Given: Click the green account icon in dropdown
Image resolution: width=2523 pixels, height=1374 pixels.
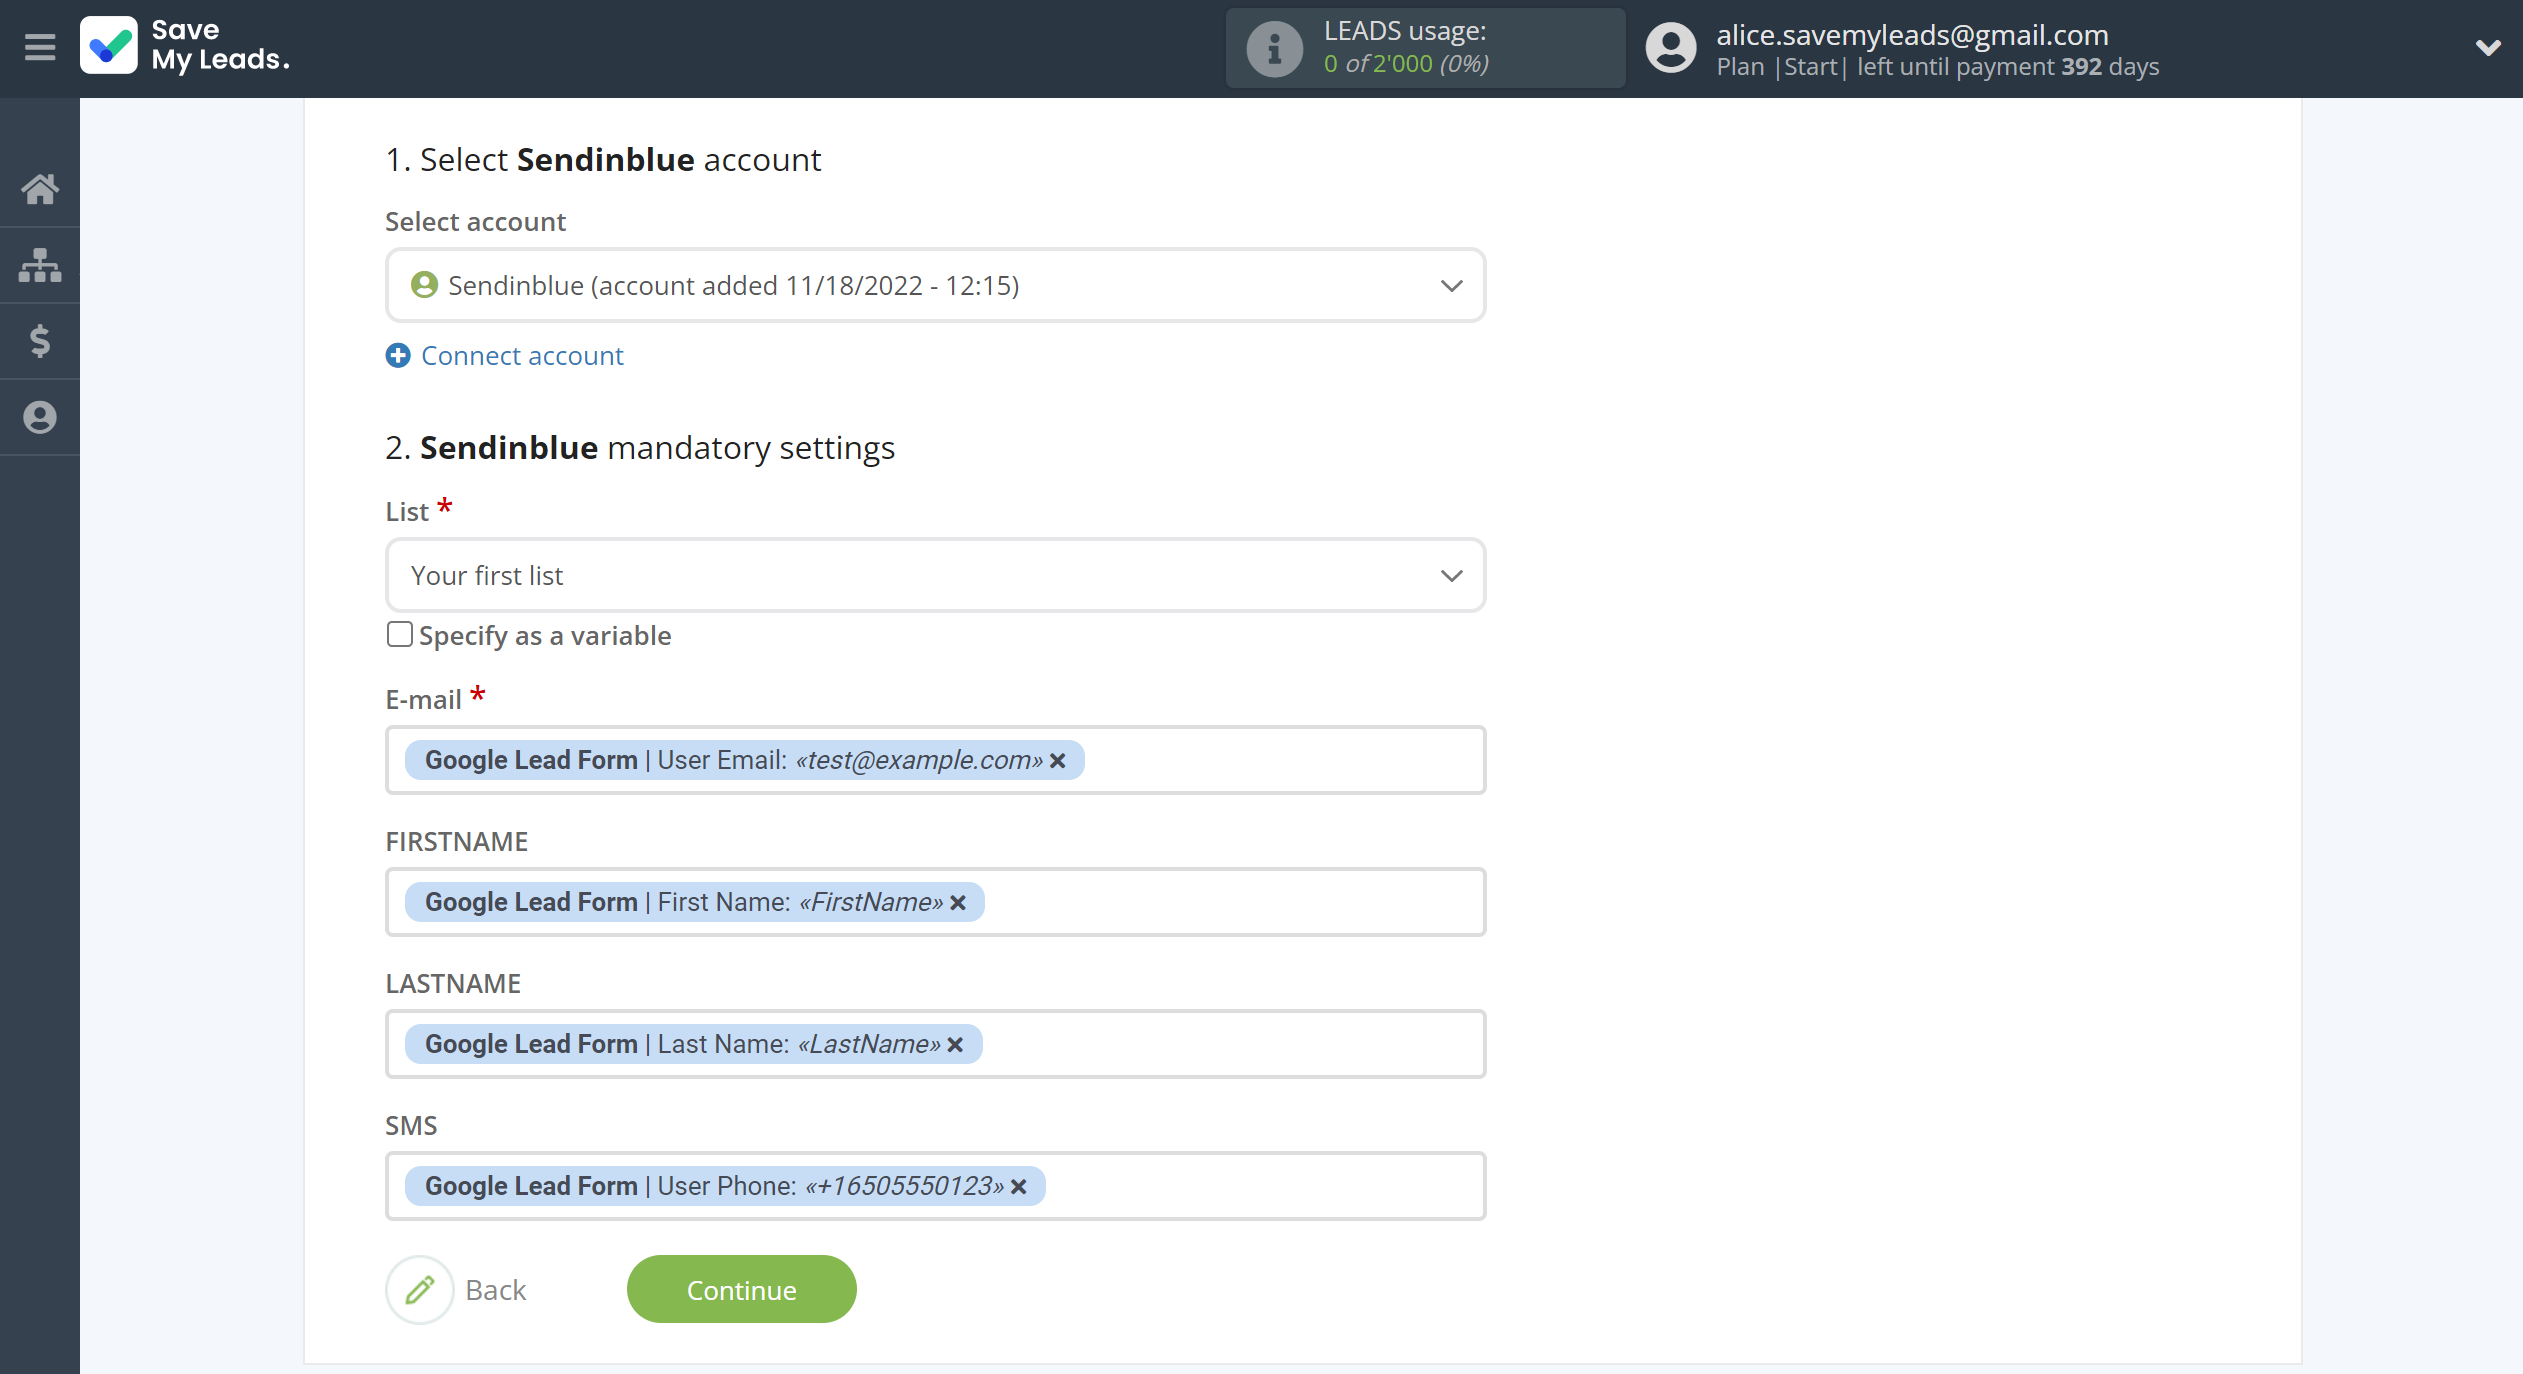Looking at the screenshot, I should pyautogui.click(x=424, y=285).
